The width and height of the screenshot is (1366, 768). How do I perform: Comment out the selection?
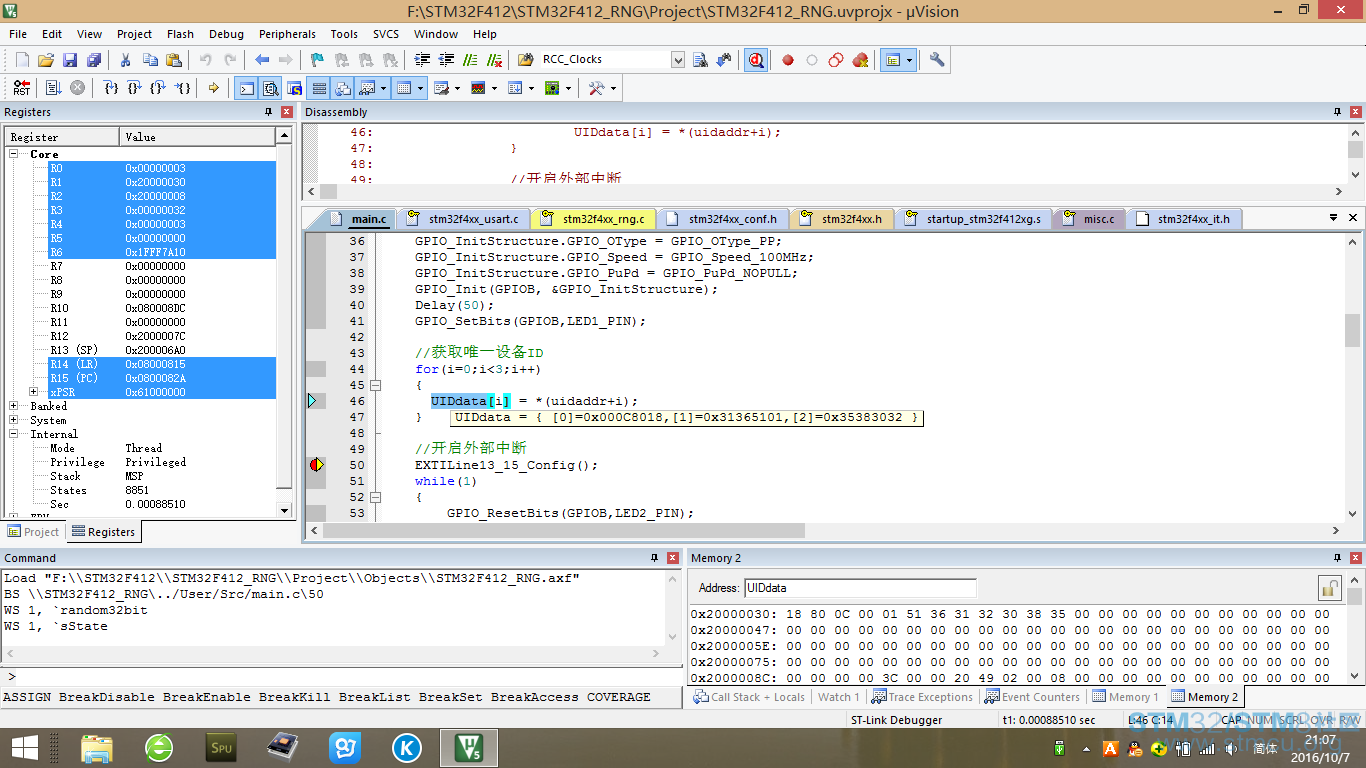tap(469, 60)
